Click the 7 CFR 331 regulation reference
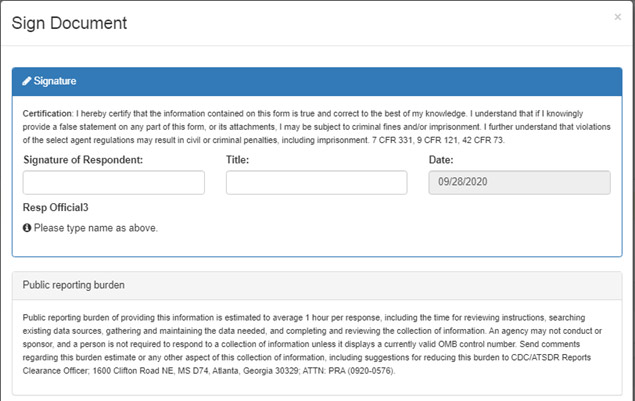The width and height of the screenshot is (635, 401). point(392,140)
